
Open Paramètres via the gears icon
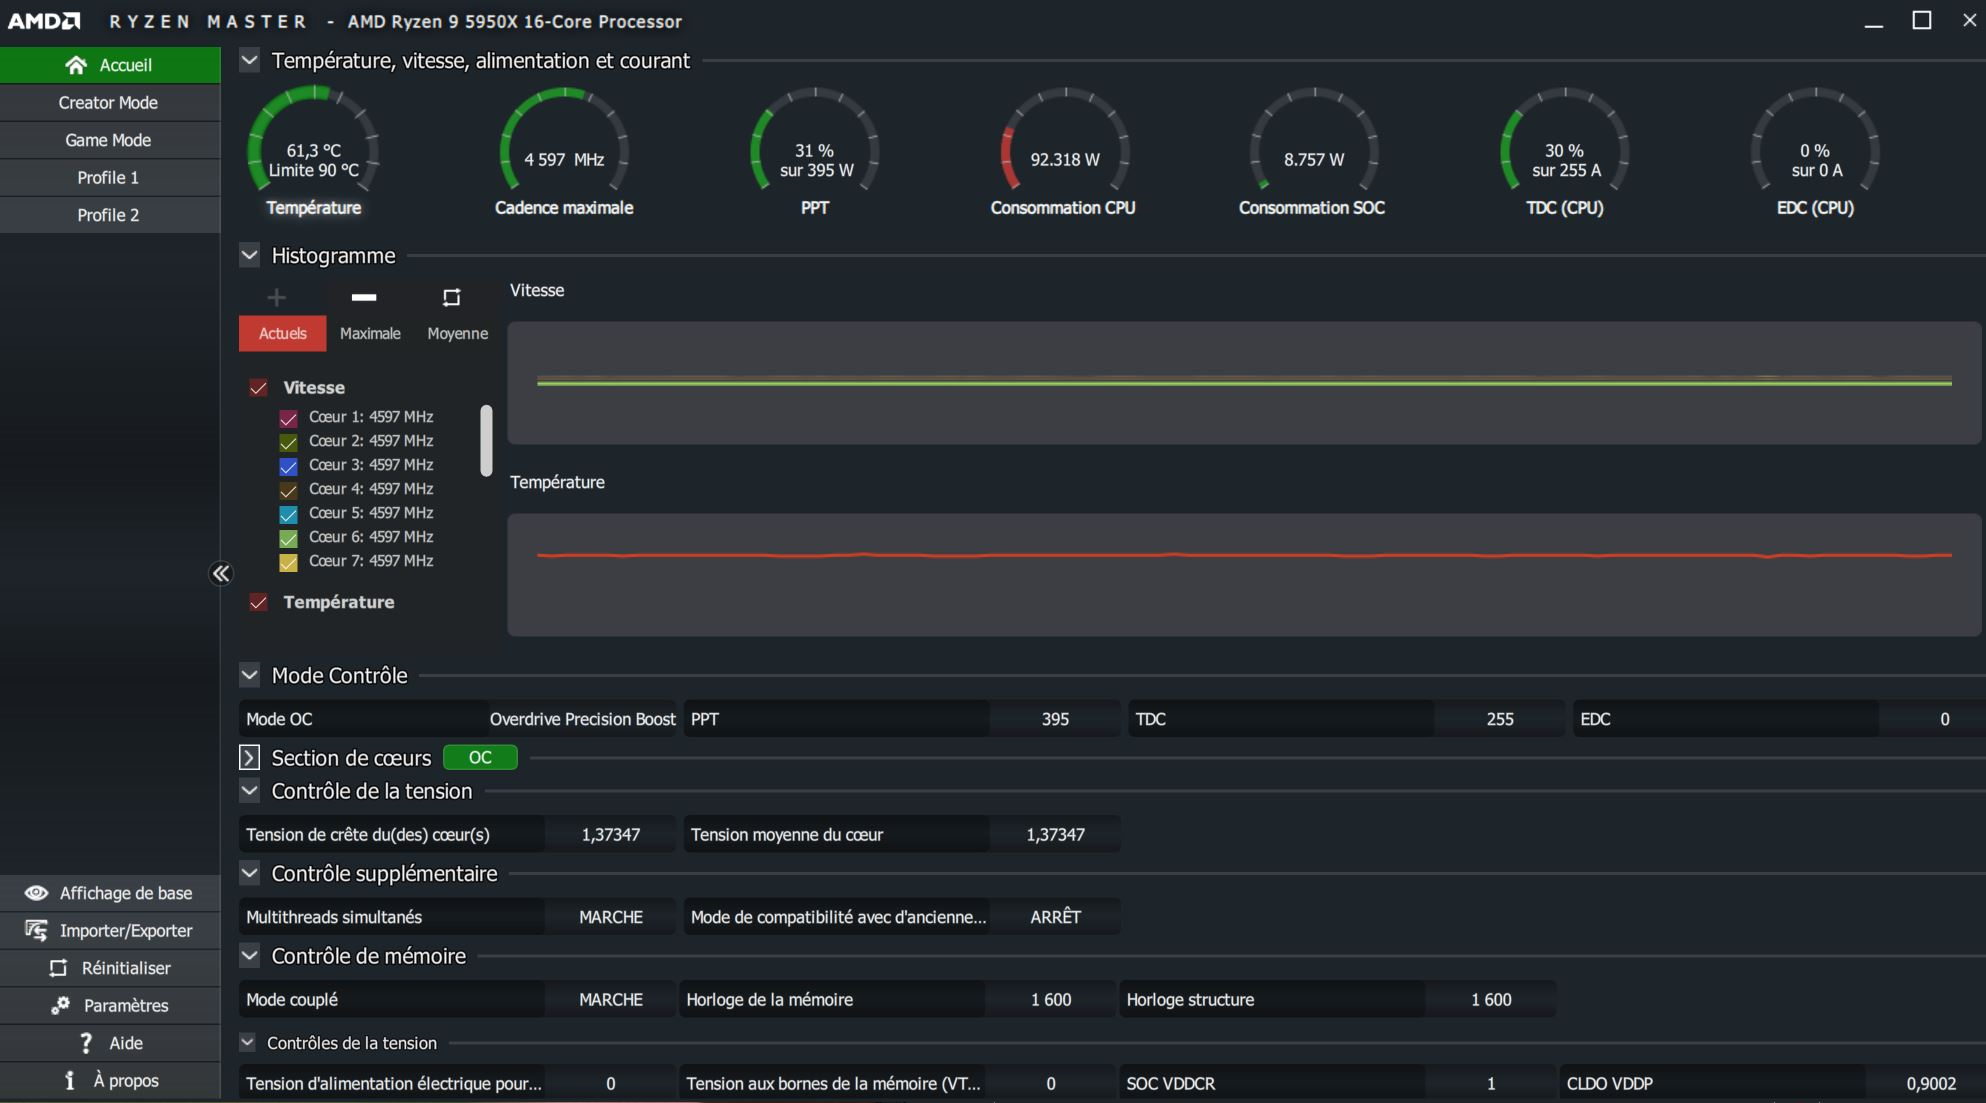pyautogui.click(x=61, y=1005)
